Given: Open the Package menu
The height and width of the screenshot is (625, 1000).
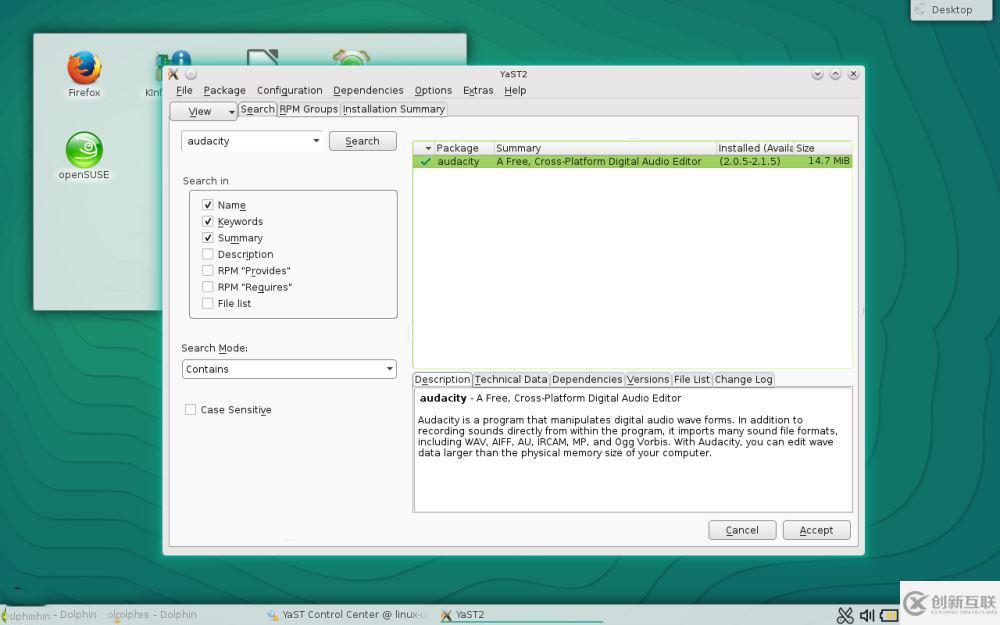Looking at the screenshot, I should tap(224, 91).
